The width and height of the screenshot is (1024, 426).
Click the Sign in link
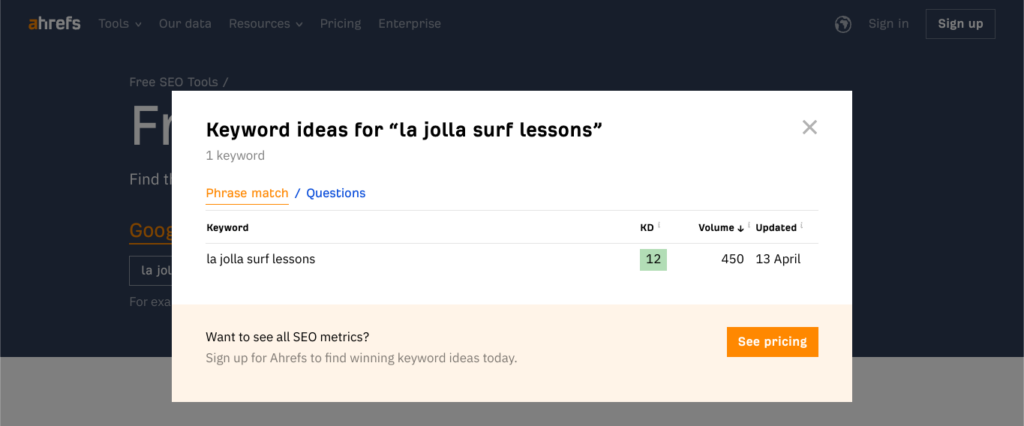pos(889,24)
